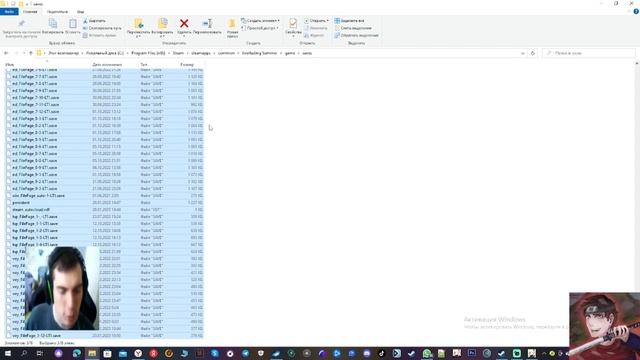Switch to the Вид (View) ribbon tab
Screen dimensions: 640x360
(80, 12)
